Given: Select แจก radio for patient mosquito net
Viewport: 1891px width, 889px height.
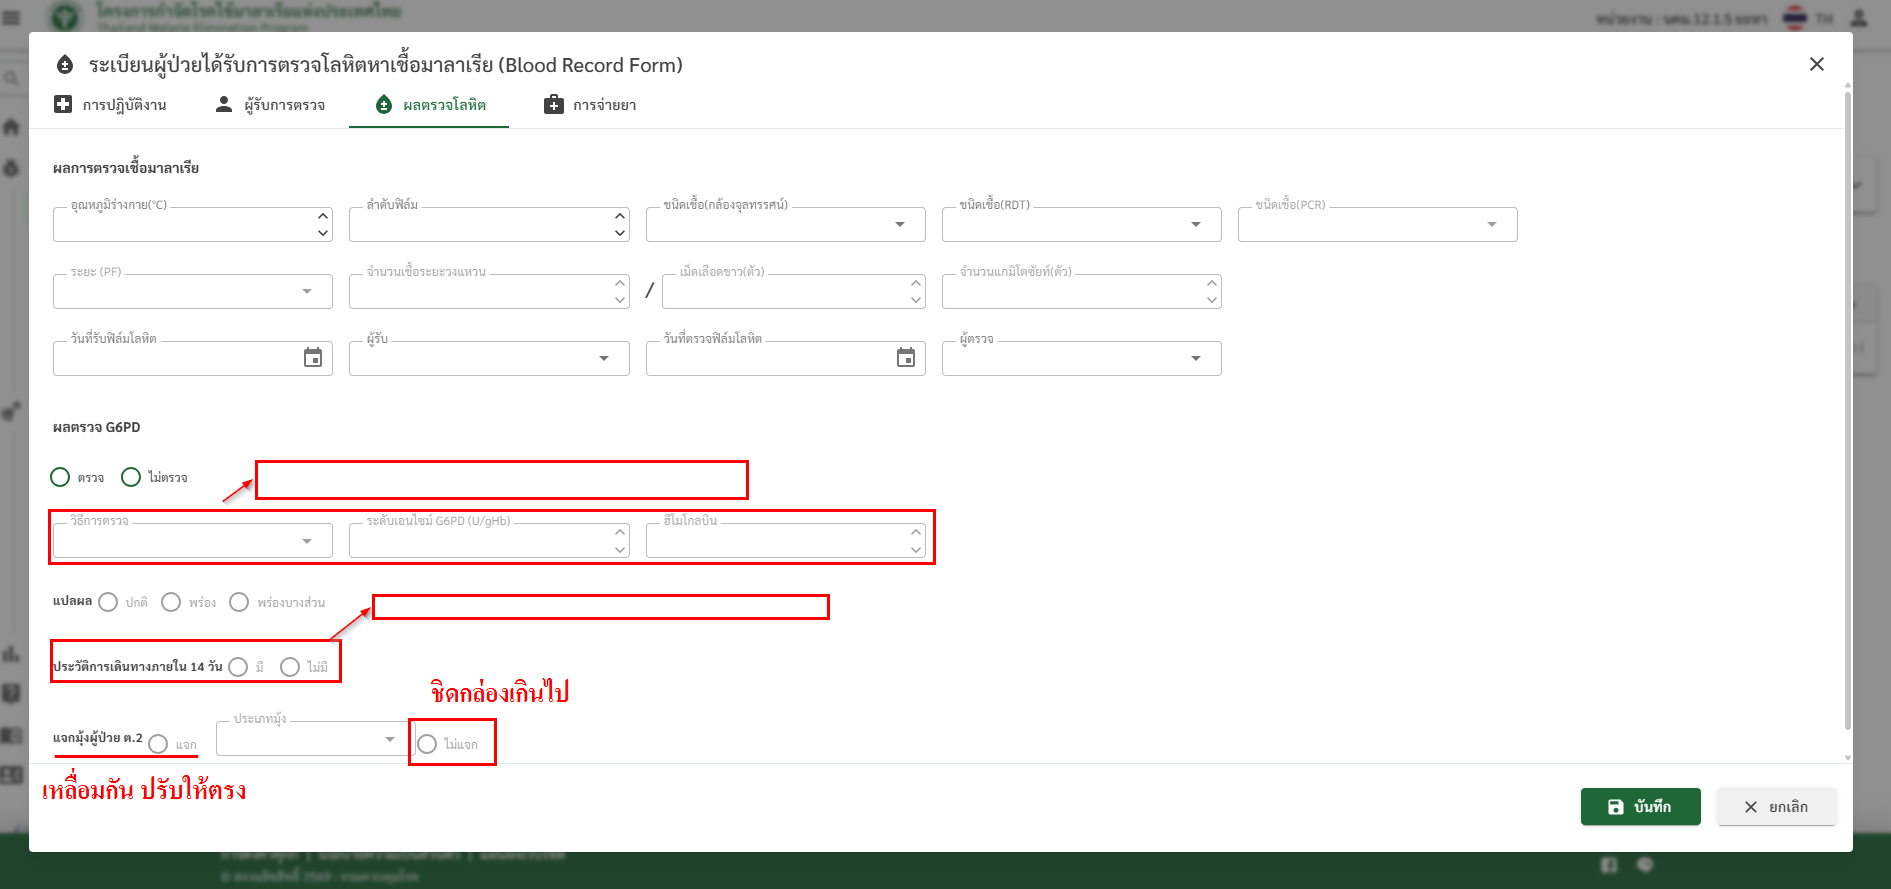Looking at the screenshot, I should 158,744.
